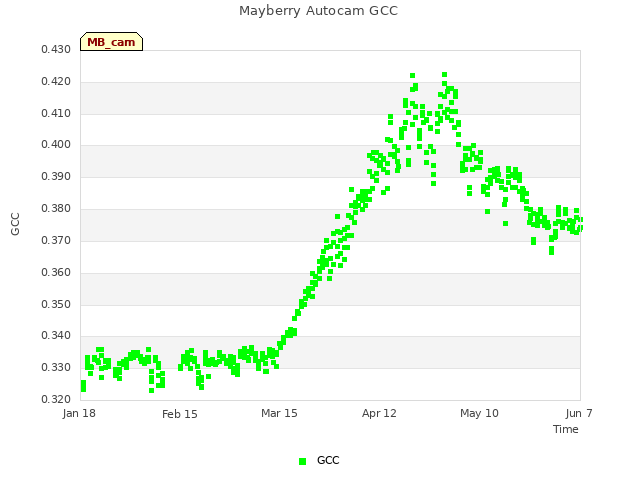The image size is (640, 480).
Task: Click the 0.390 y-axis value
Action: click(x=56, y=176)
